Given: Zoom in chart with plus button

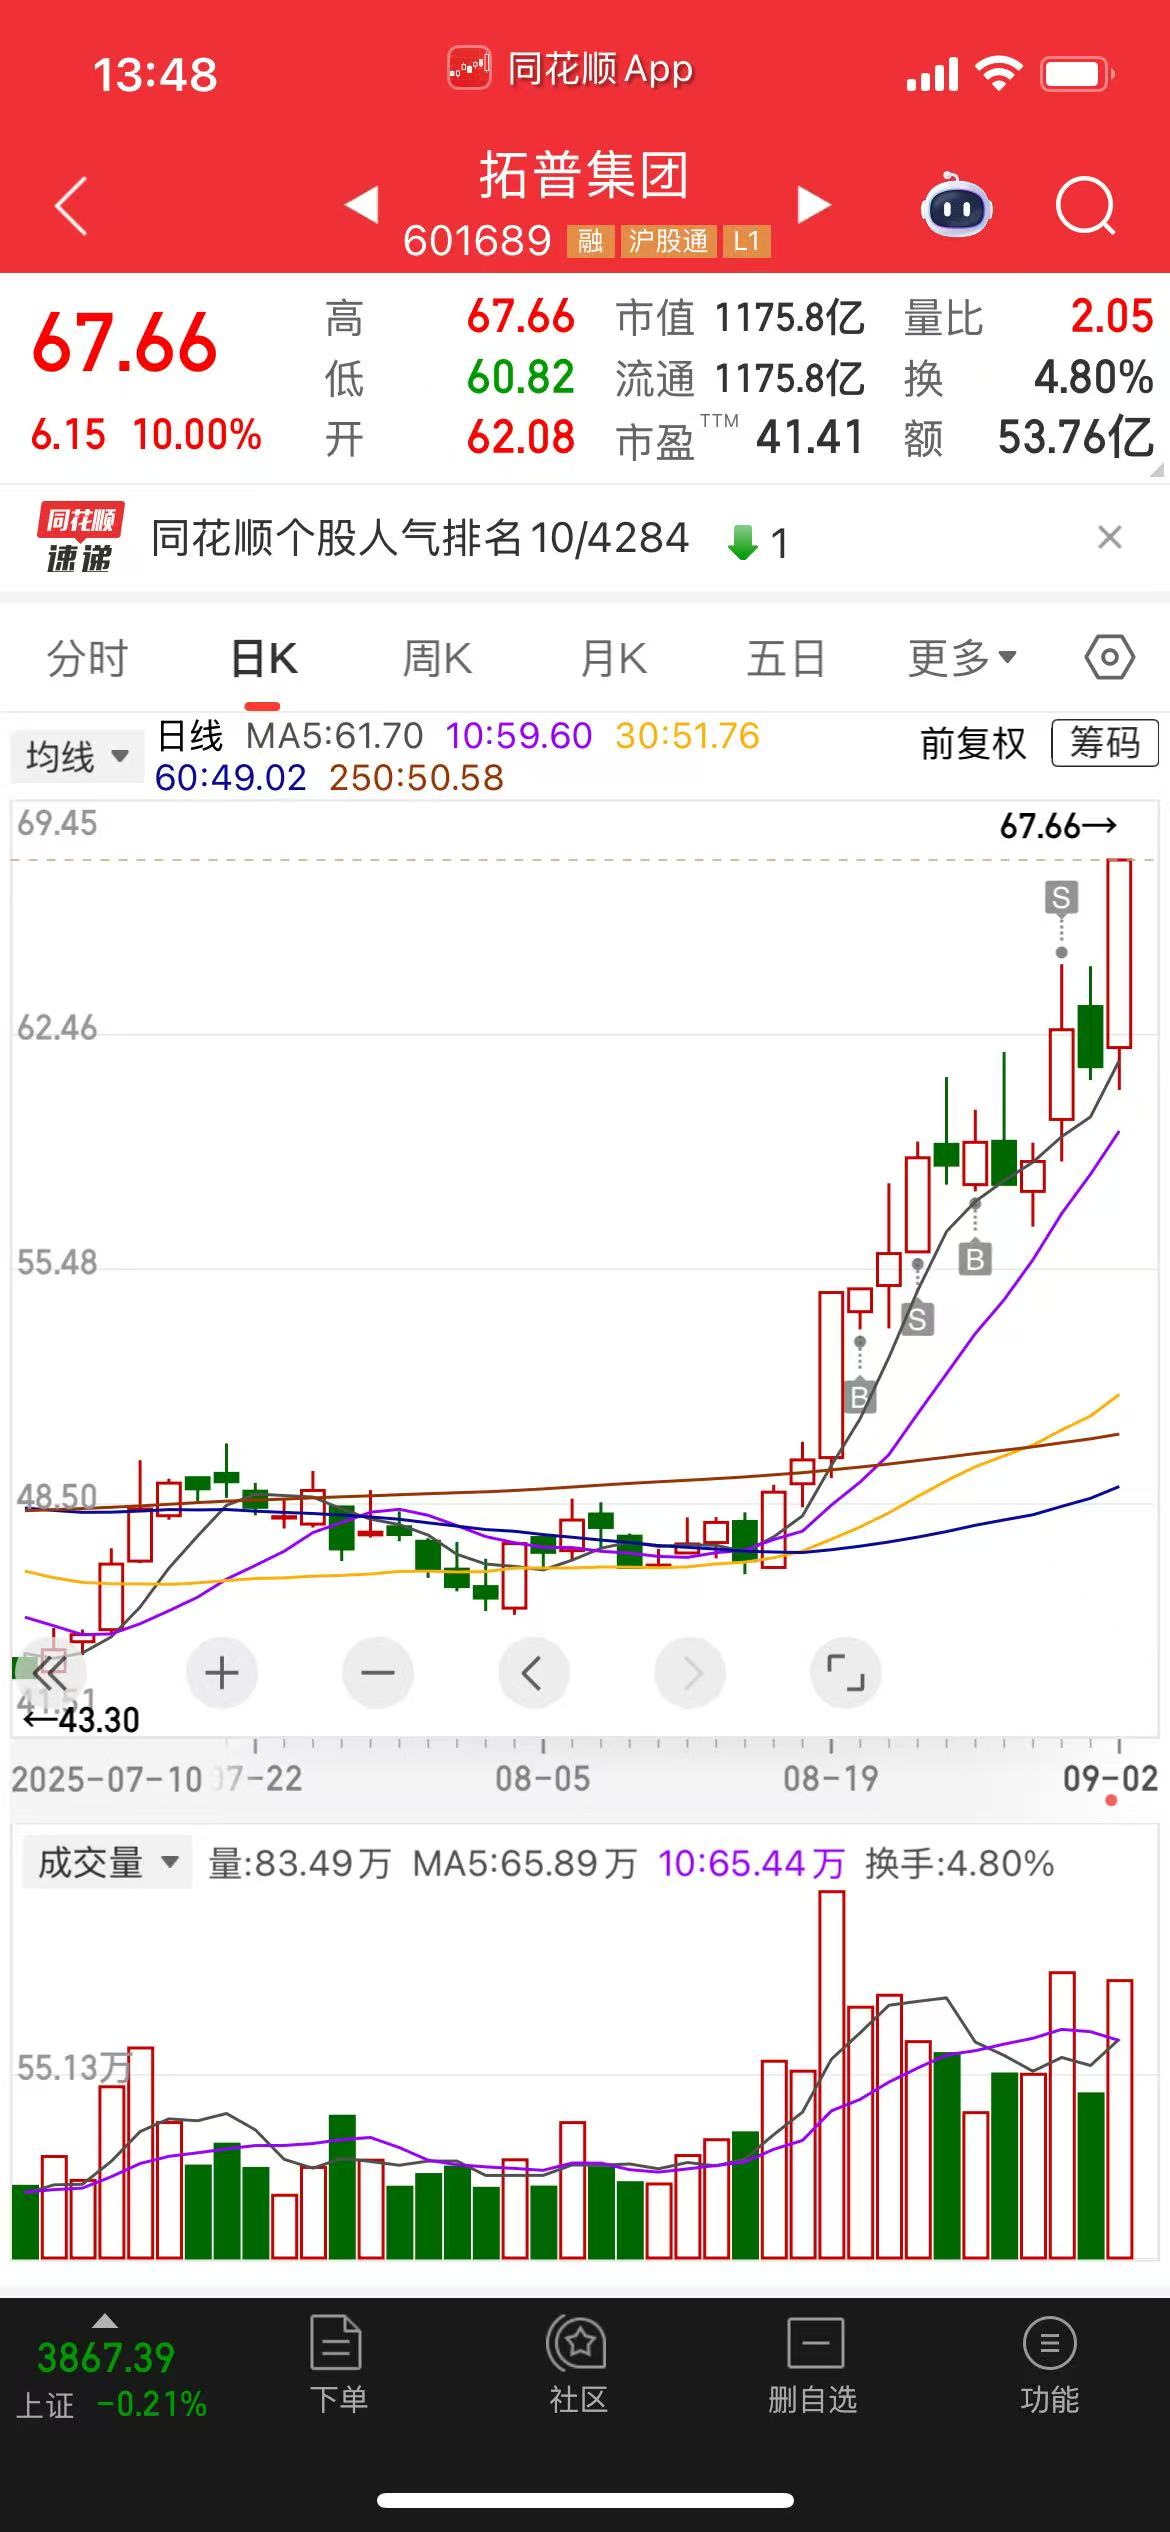Looking at the screenshot, I should click(221, 1672).
